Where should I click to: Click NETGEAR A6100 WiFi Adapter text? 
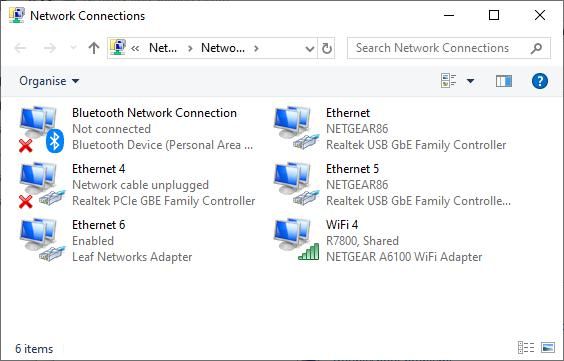(404, 257)
